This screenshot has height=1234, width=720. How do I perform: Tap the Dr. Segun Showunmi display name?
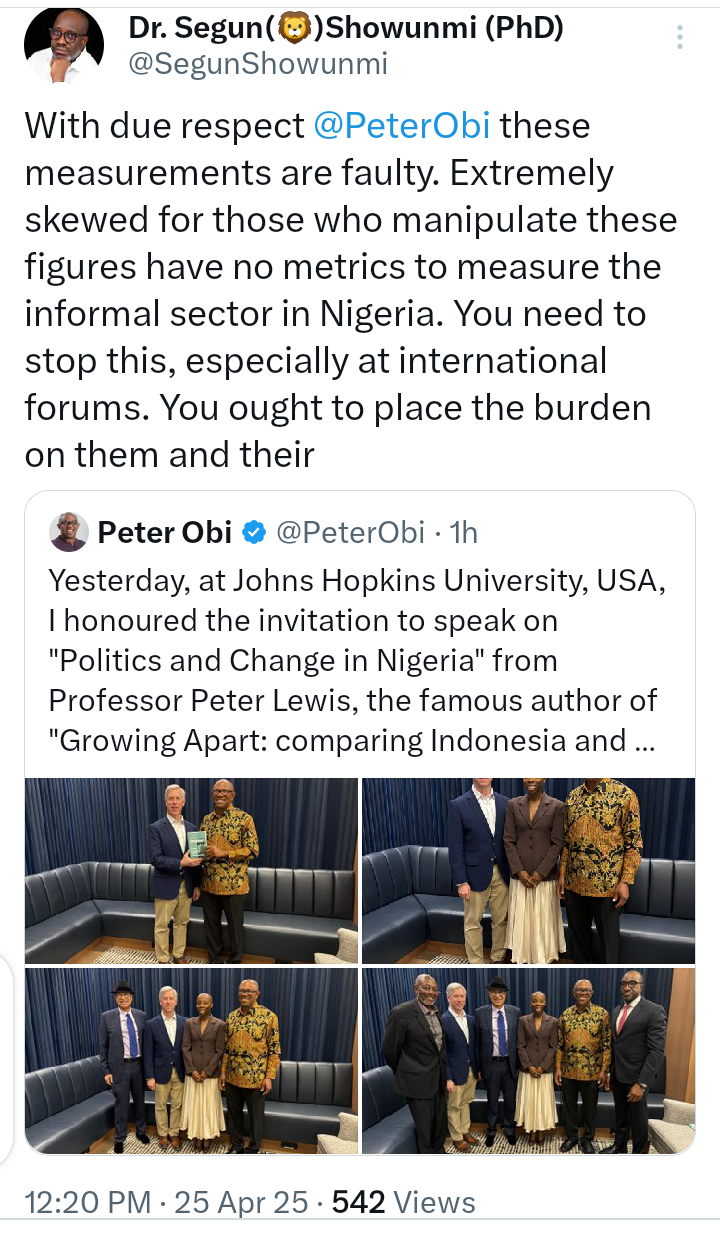coord(346,29)
